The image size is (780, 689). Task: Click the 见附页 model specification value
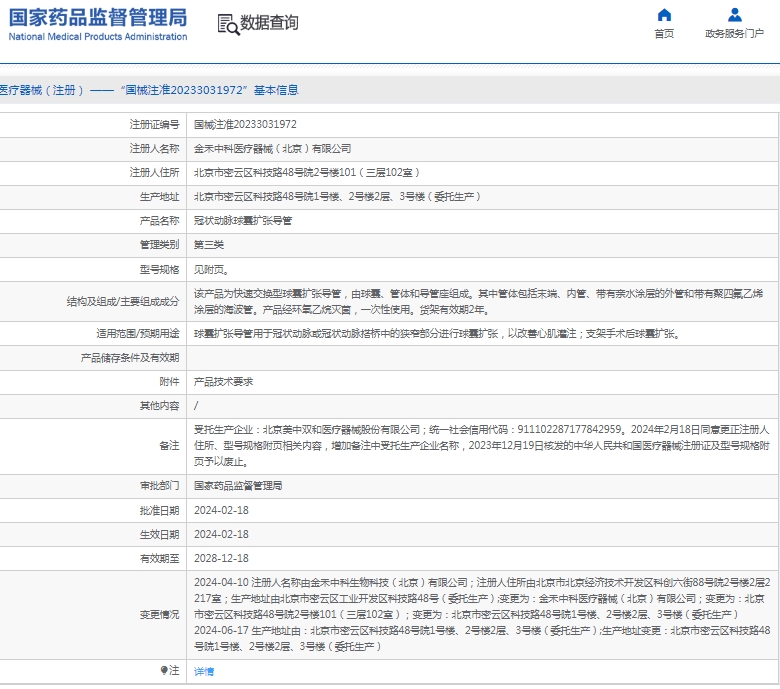[x=211, y=270]
